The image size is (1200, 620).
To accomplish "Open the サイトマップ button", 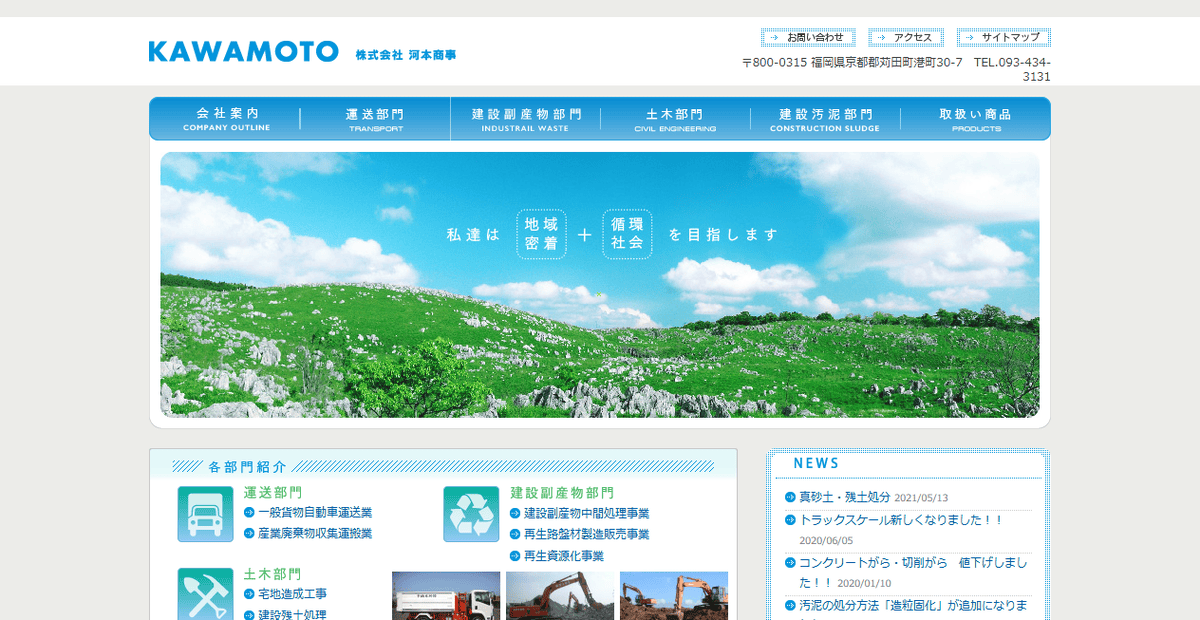I will tap(1003, 36).
